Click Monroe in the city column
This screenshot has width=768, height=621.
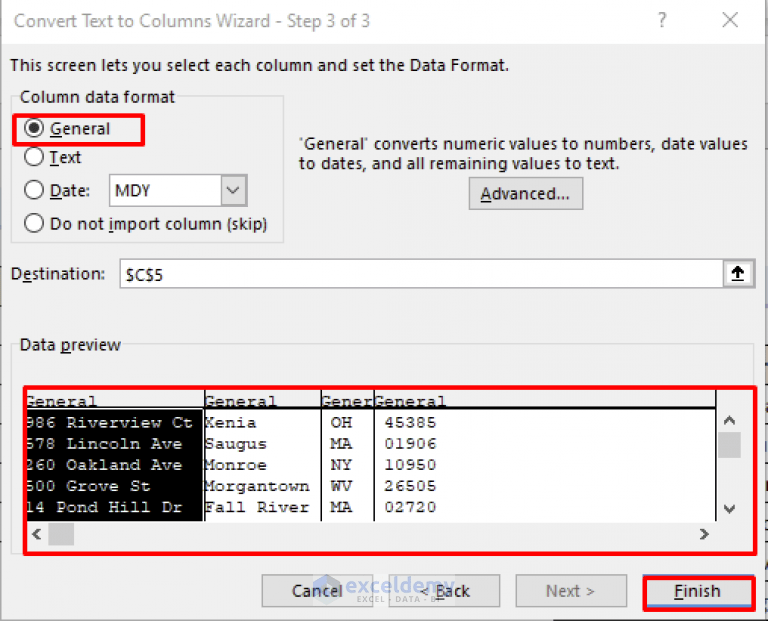point(236,464)
